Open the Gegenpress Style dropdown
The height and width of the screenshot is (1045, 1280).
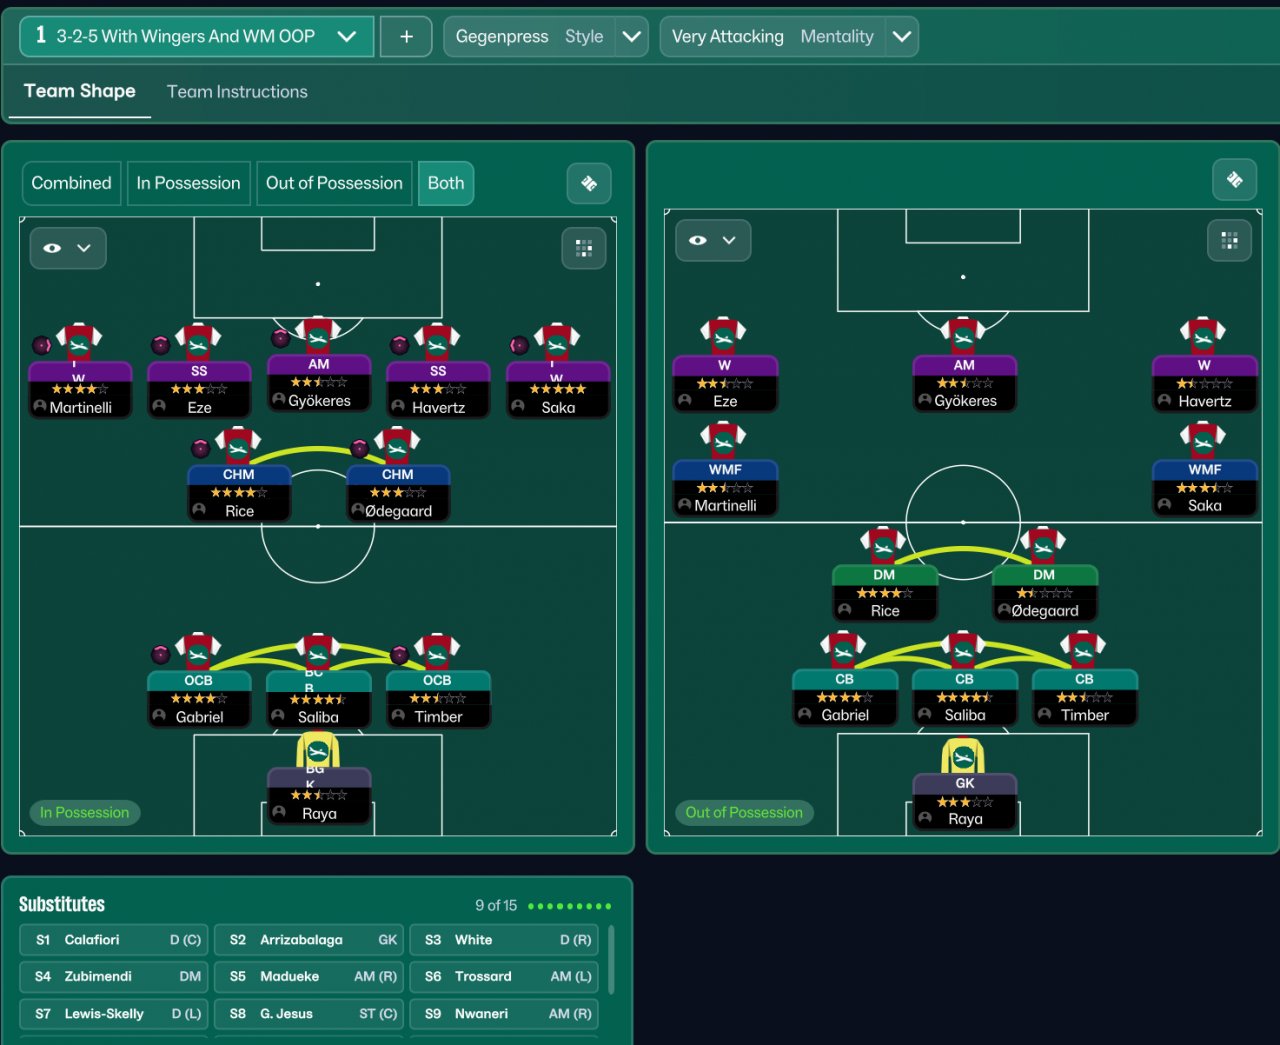coord(546,36)
